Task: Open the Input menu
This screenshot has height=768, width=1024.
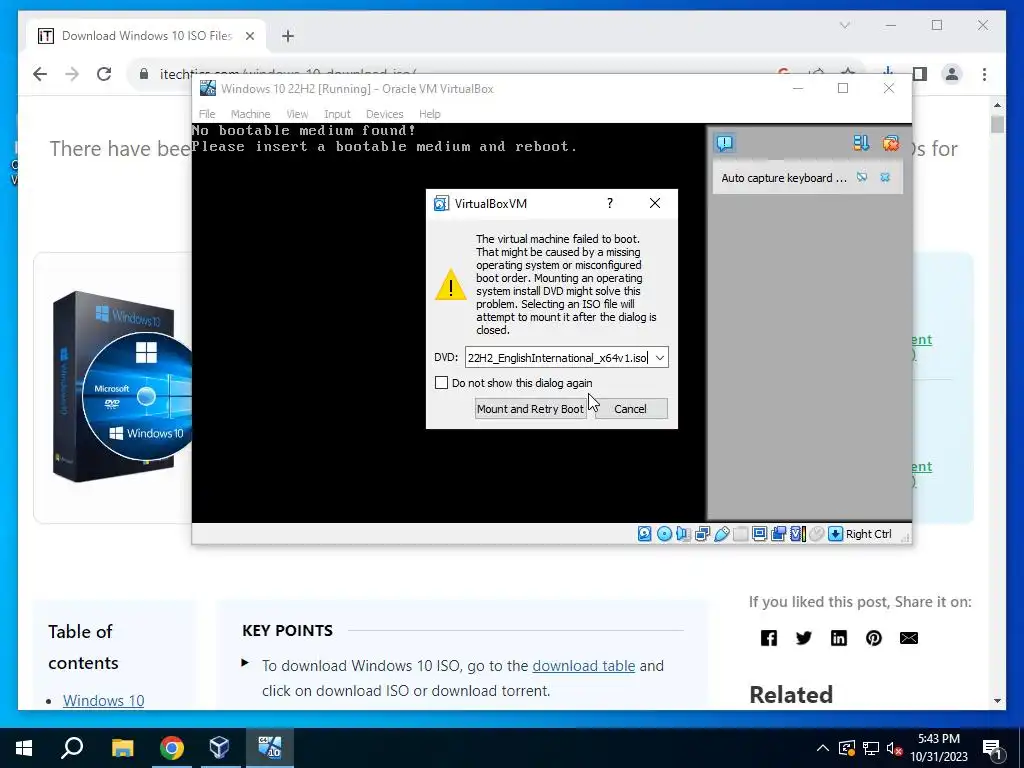Action: pos(337,114)
